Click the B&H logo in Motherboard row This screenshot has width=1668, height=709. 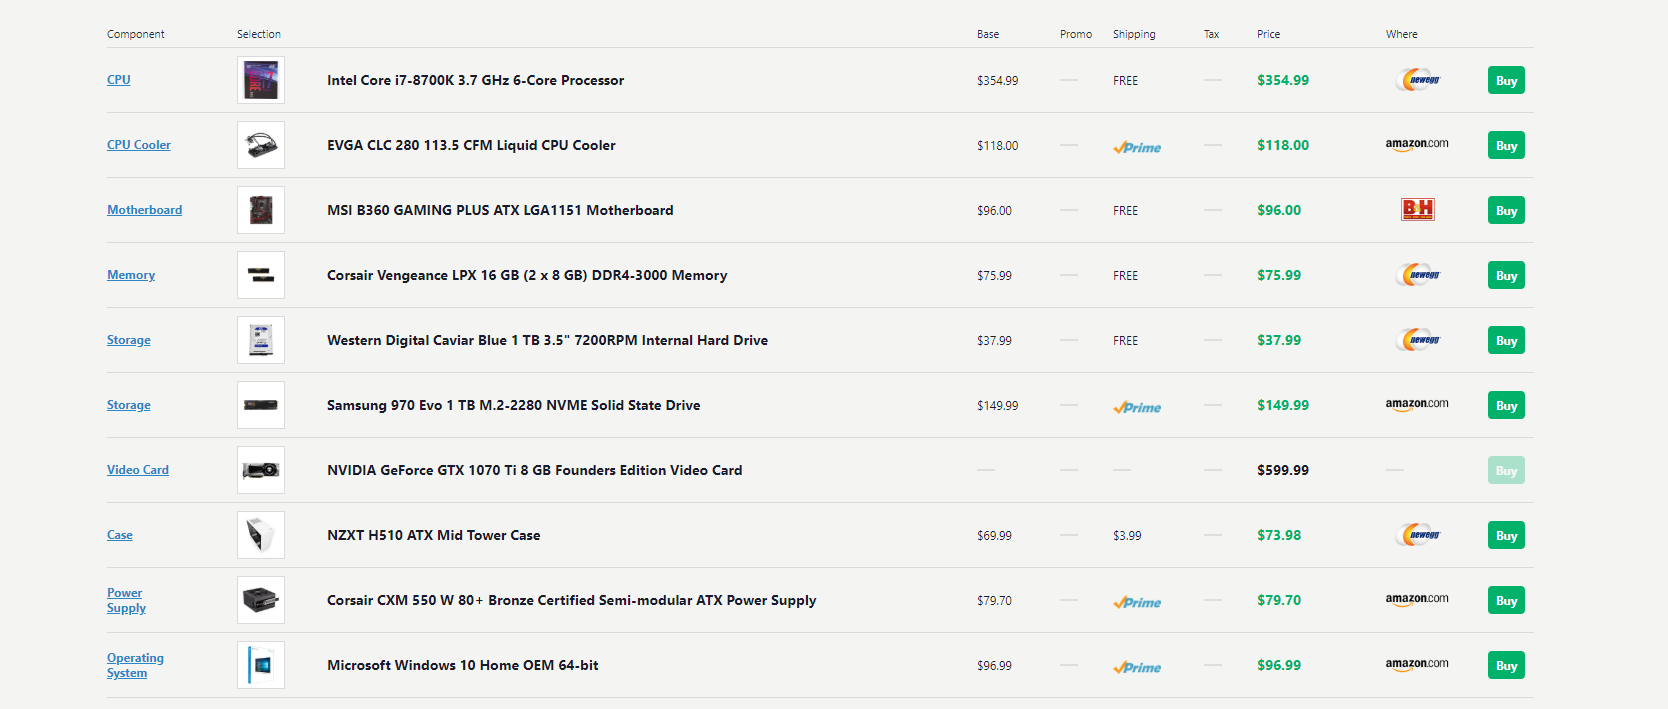click(x=1417, y=209)
